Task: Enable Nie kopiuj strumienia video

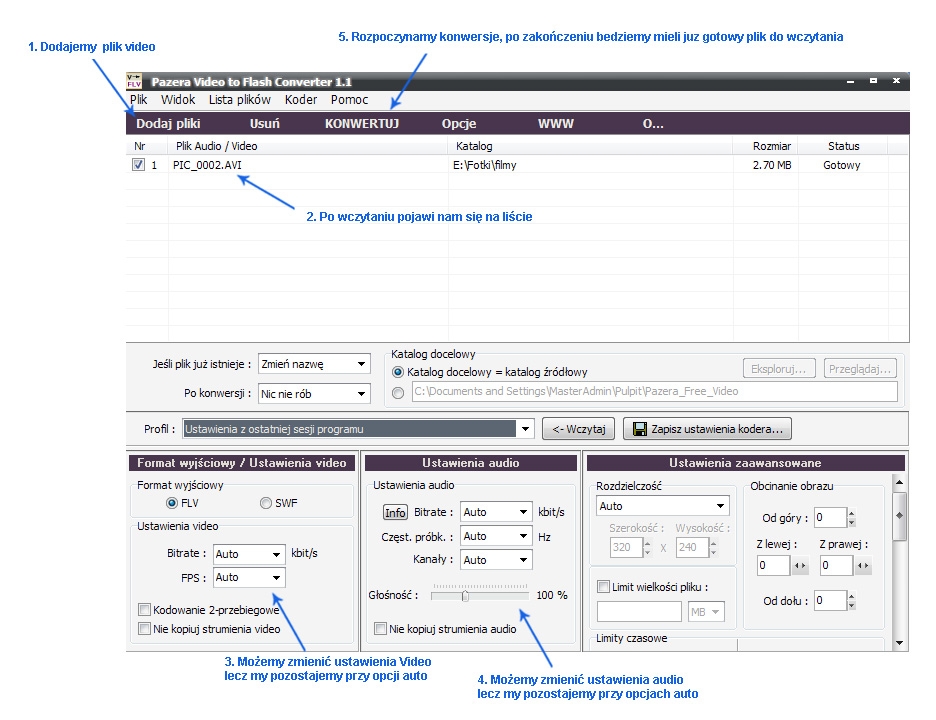Action: click(x=144, y=629)
